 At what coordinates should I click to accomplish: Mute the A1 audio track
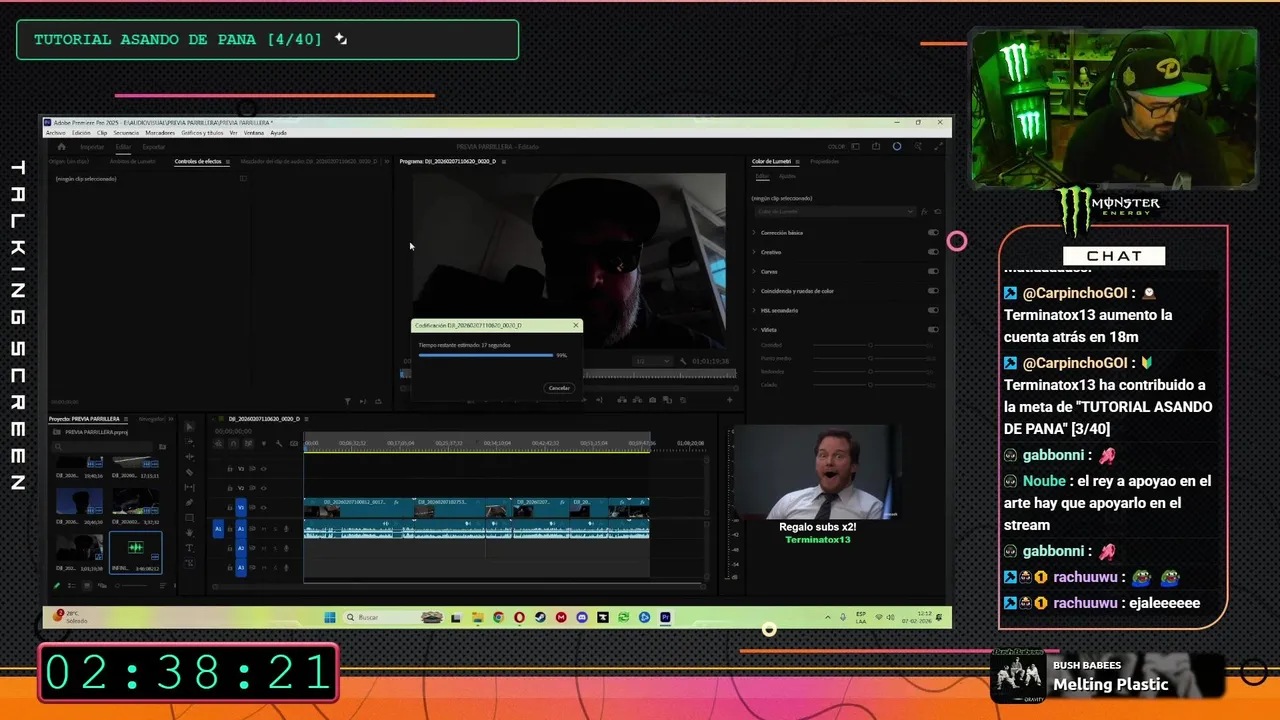click(x=264, y=529)
